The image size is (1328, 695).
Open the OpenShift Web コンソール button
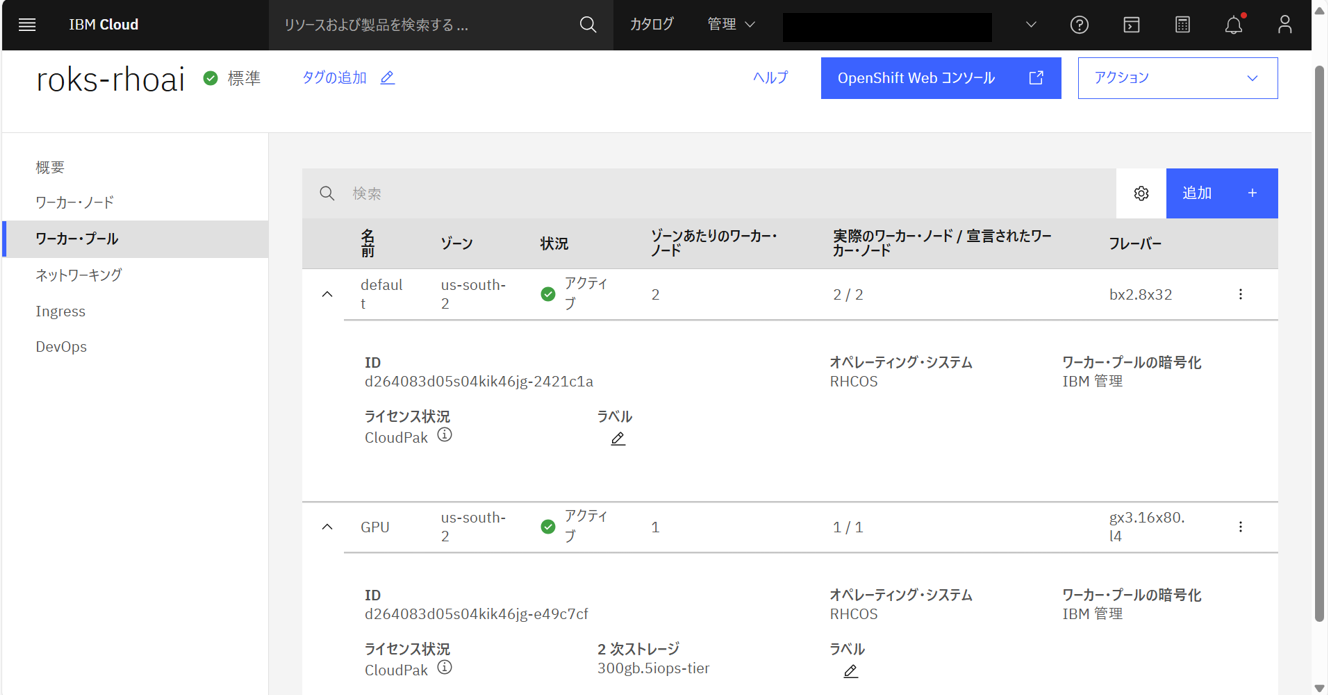tap(941, 78)
